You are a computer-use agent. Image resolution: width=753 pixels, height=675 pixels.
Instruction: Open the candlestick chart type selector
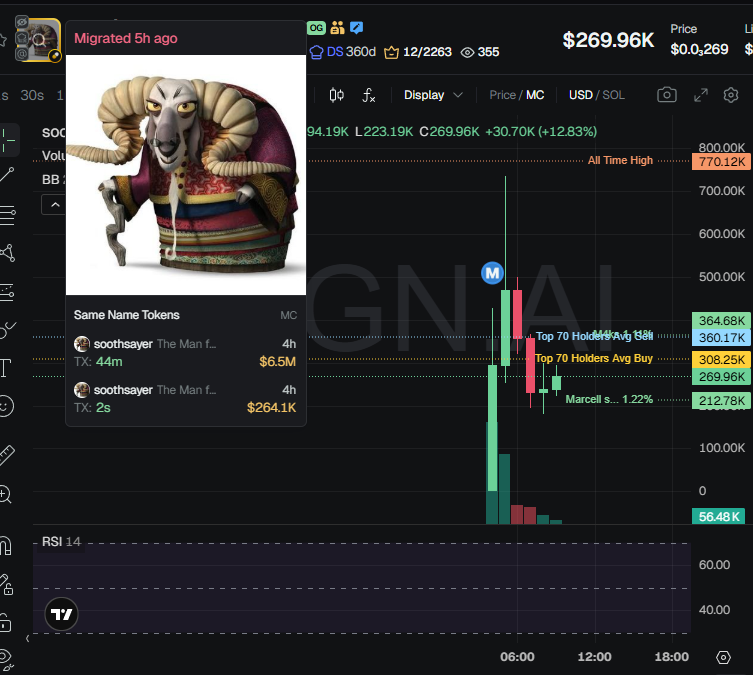pos(336,95)
